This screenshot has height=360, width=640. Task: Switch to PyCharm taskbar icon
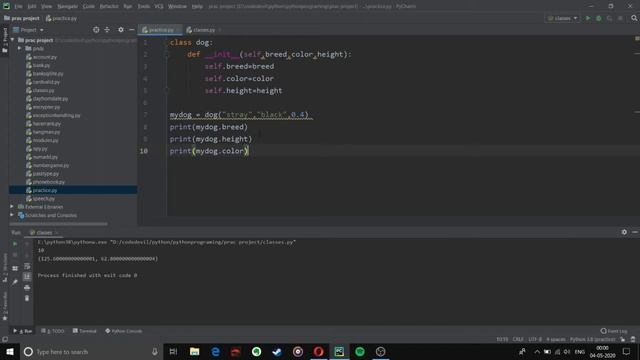[339, 351]
